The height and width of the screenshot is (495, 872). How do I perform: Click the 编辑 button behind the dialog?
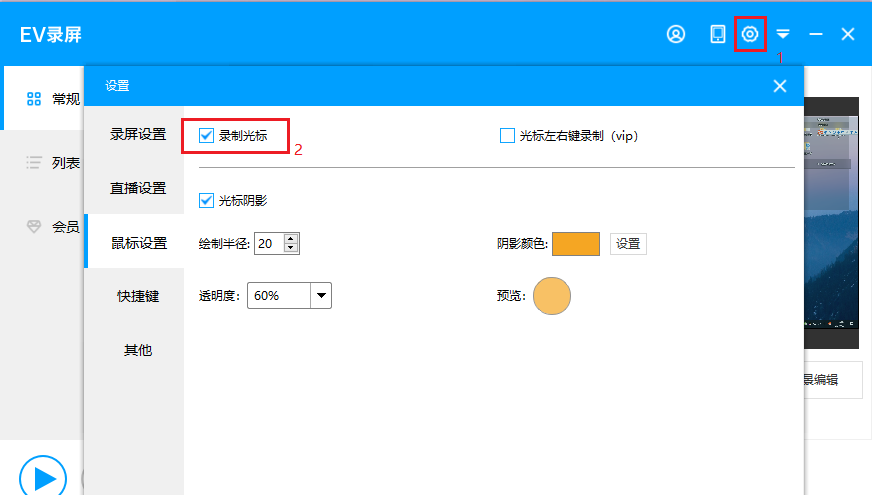pyautogui.click(x=833, y=380)
